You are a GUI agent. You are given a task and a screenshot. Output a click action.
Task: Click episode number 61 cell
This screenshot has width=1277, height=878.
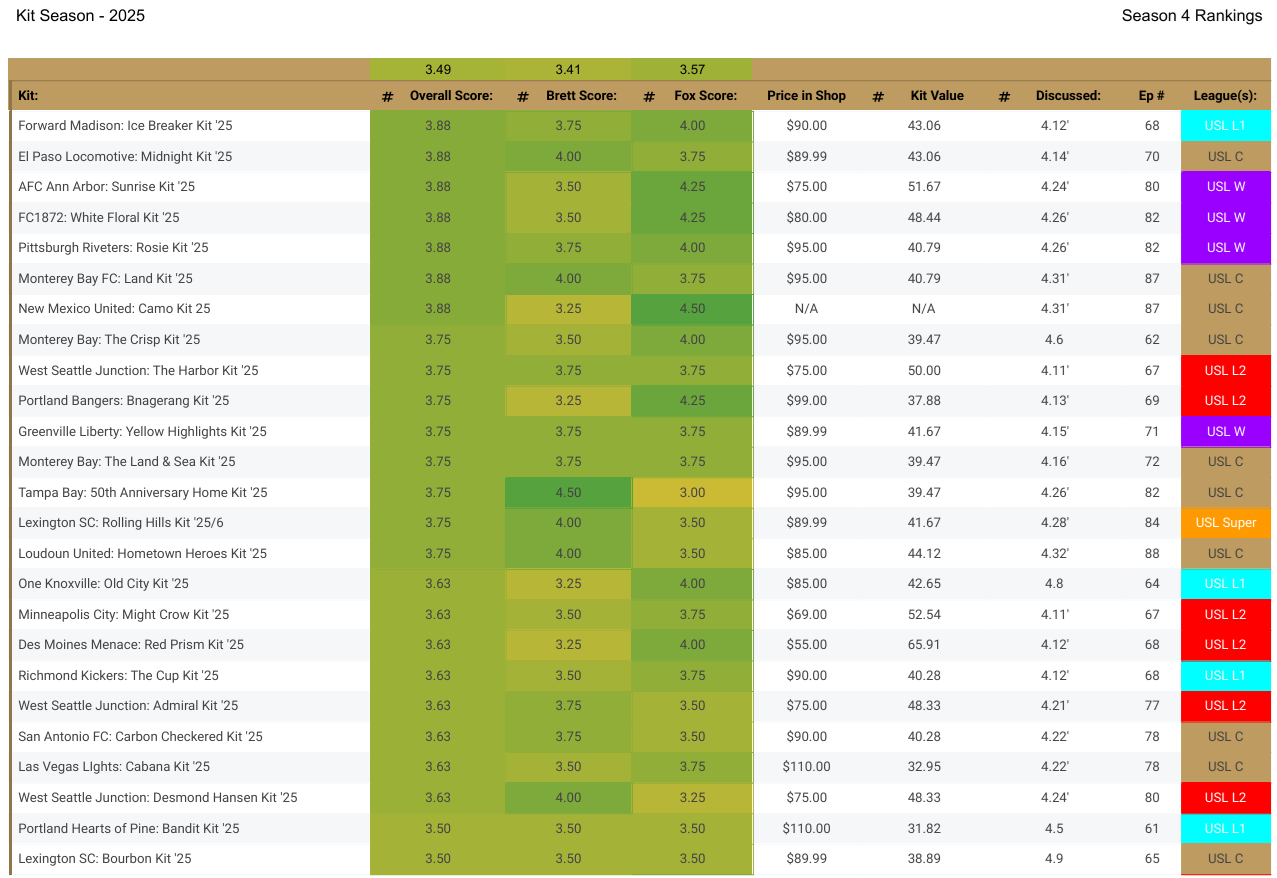pyautogui.click(x=1152, y=829)
